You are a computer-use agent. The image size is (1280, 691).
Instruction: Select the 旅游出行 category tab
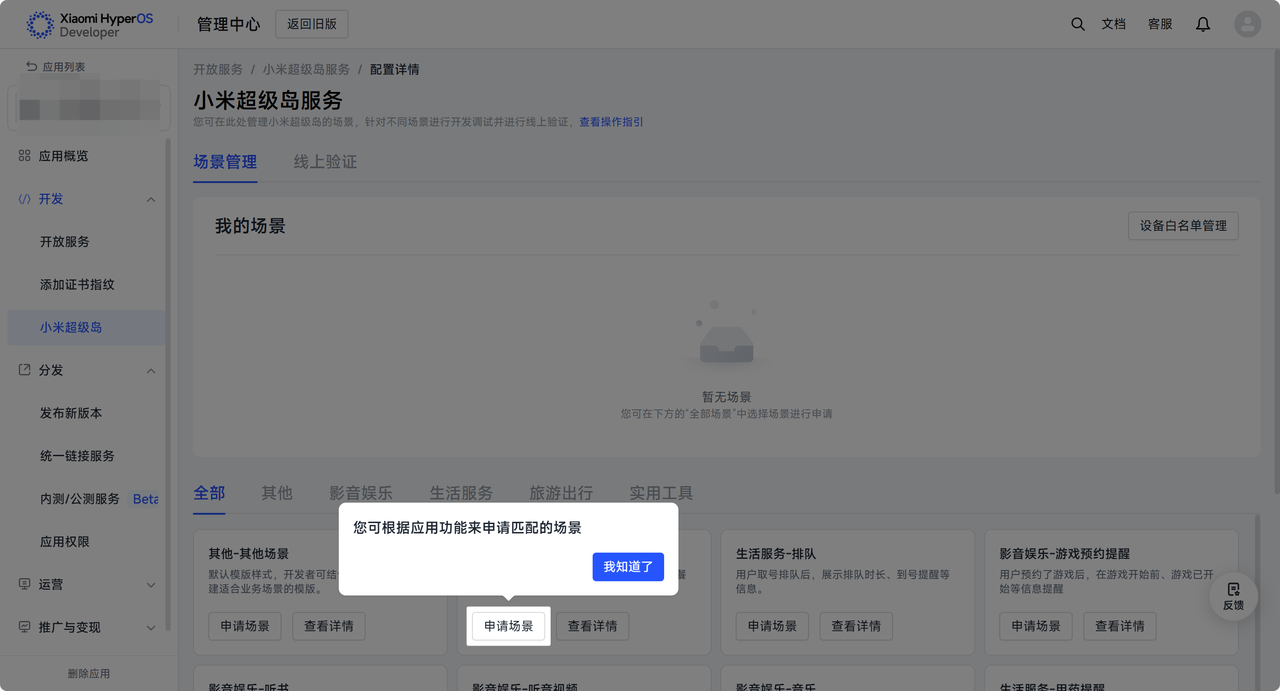pos(561,493)
